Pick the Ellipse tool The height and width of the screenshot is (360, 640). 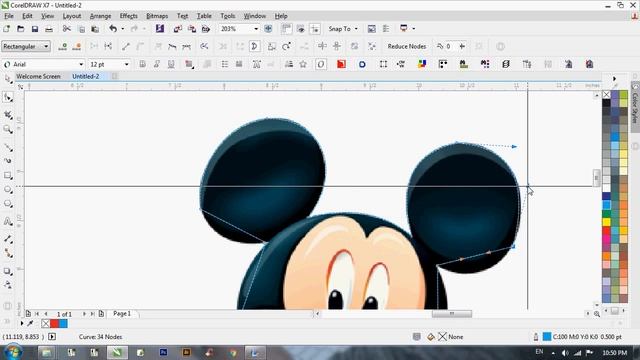(x=8, y=190)
